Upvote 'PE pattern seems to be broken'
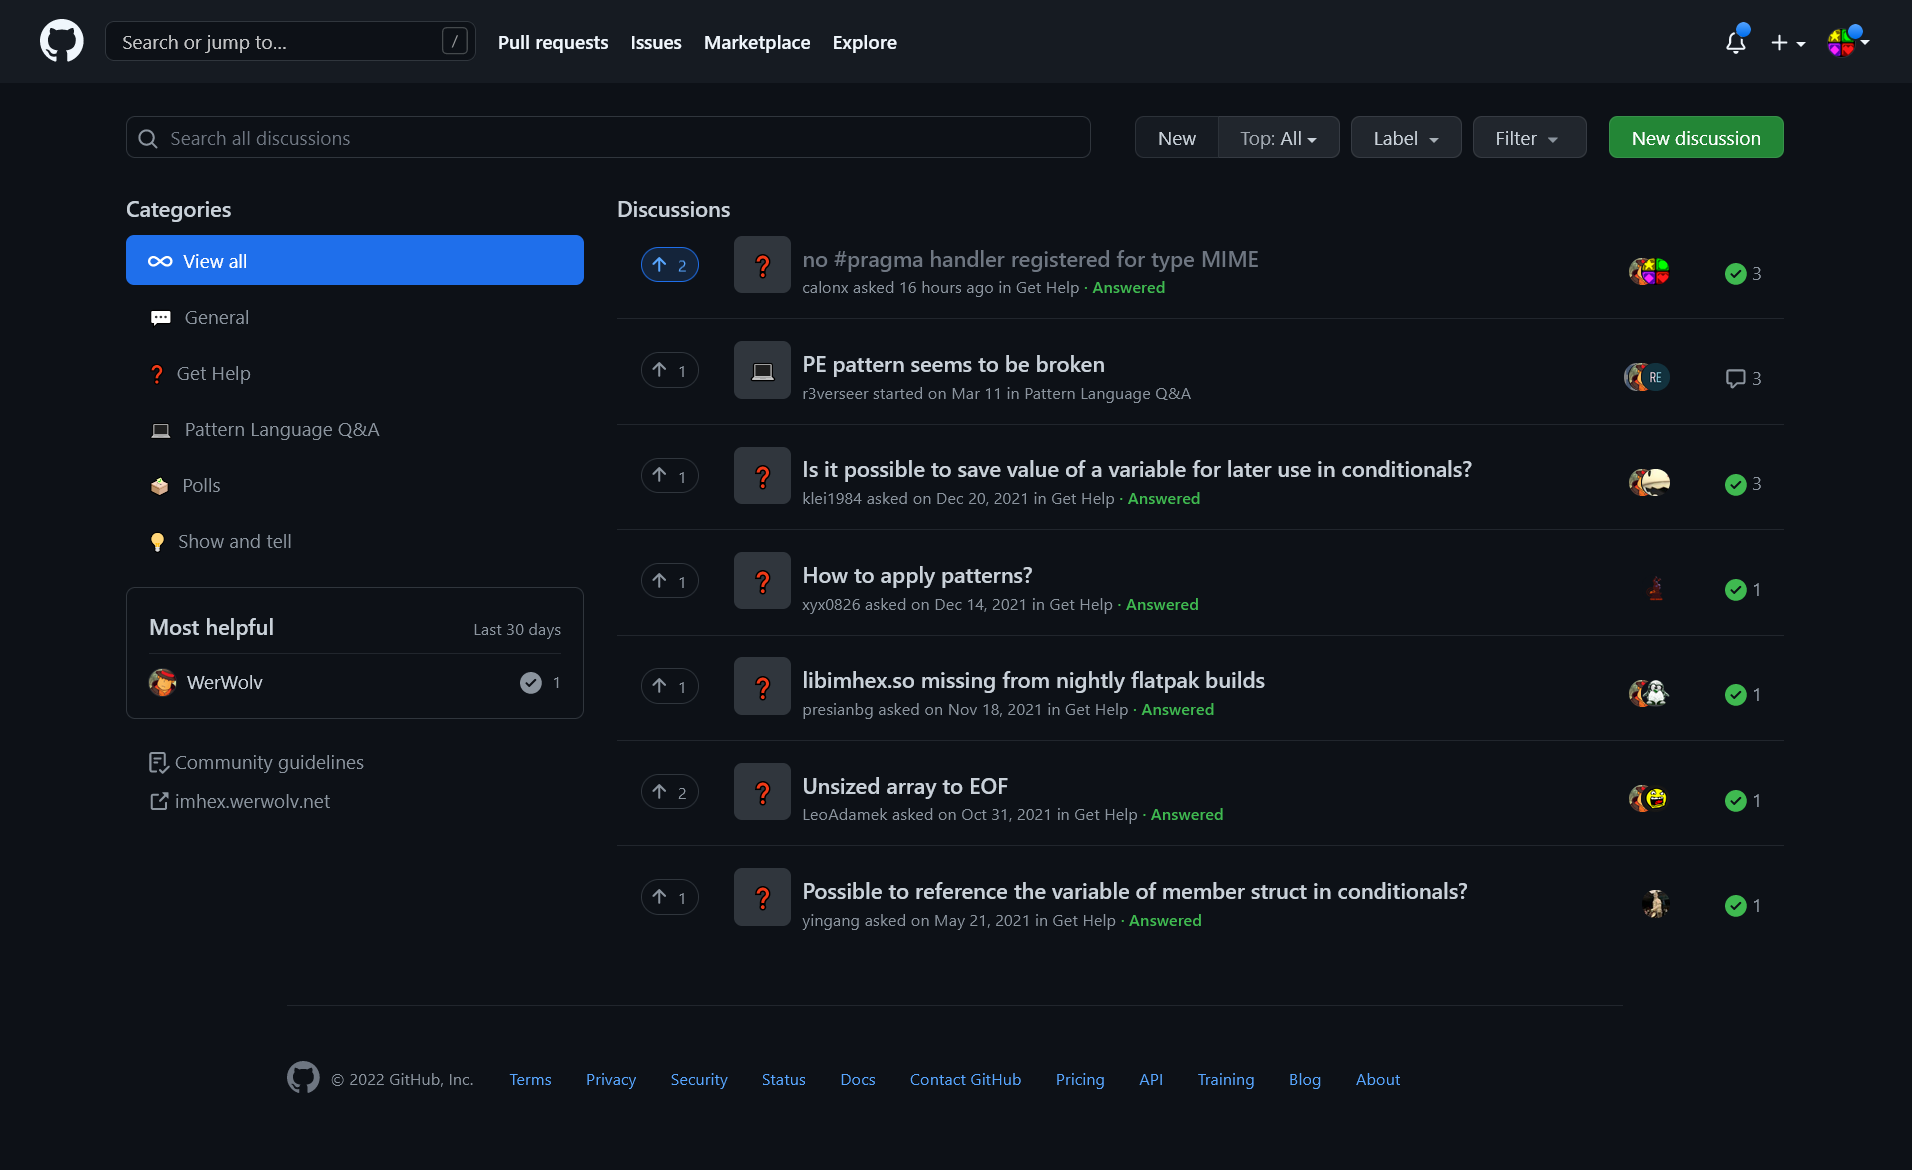This screenshot has width=1912, height=1170. point(670,371)
